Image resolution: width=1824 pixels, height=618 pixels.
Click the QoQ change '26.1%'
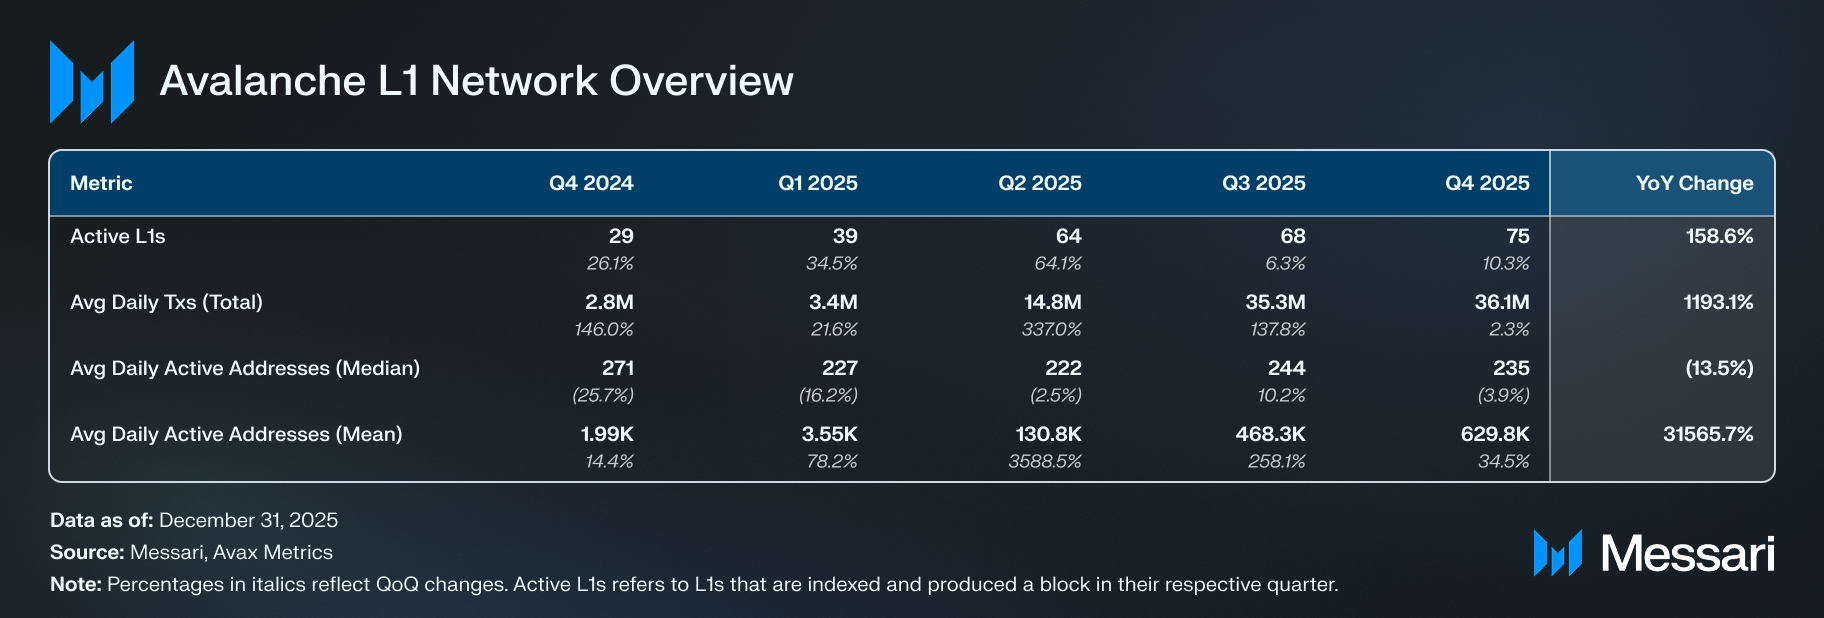(610, 263)
